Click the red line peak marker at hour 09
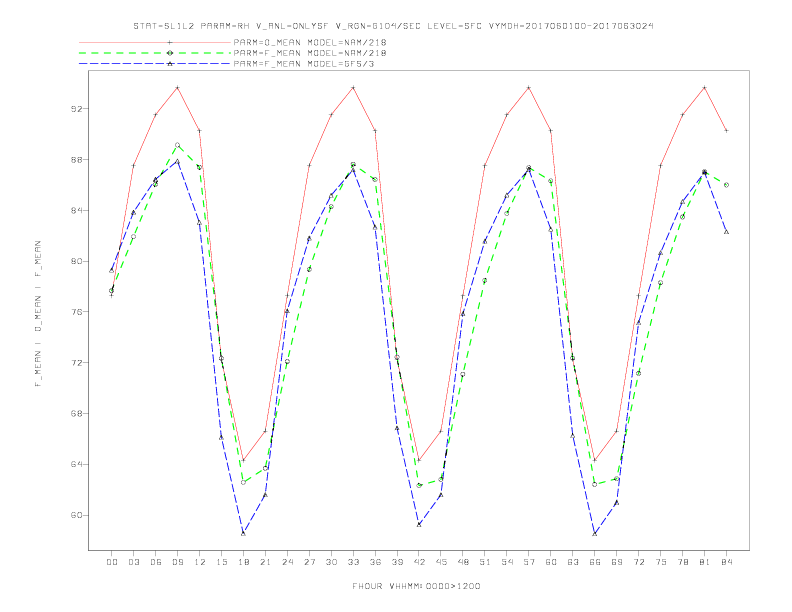The width and height of the screenshot is (792, 612). pos(177,88)
